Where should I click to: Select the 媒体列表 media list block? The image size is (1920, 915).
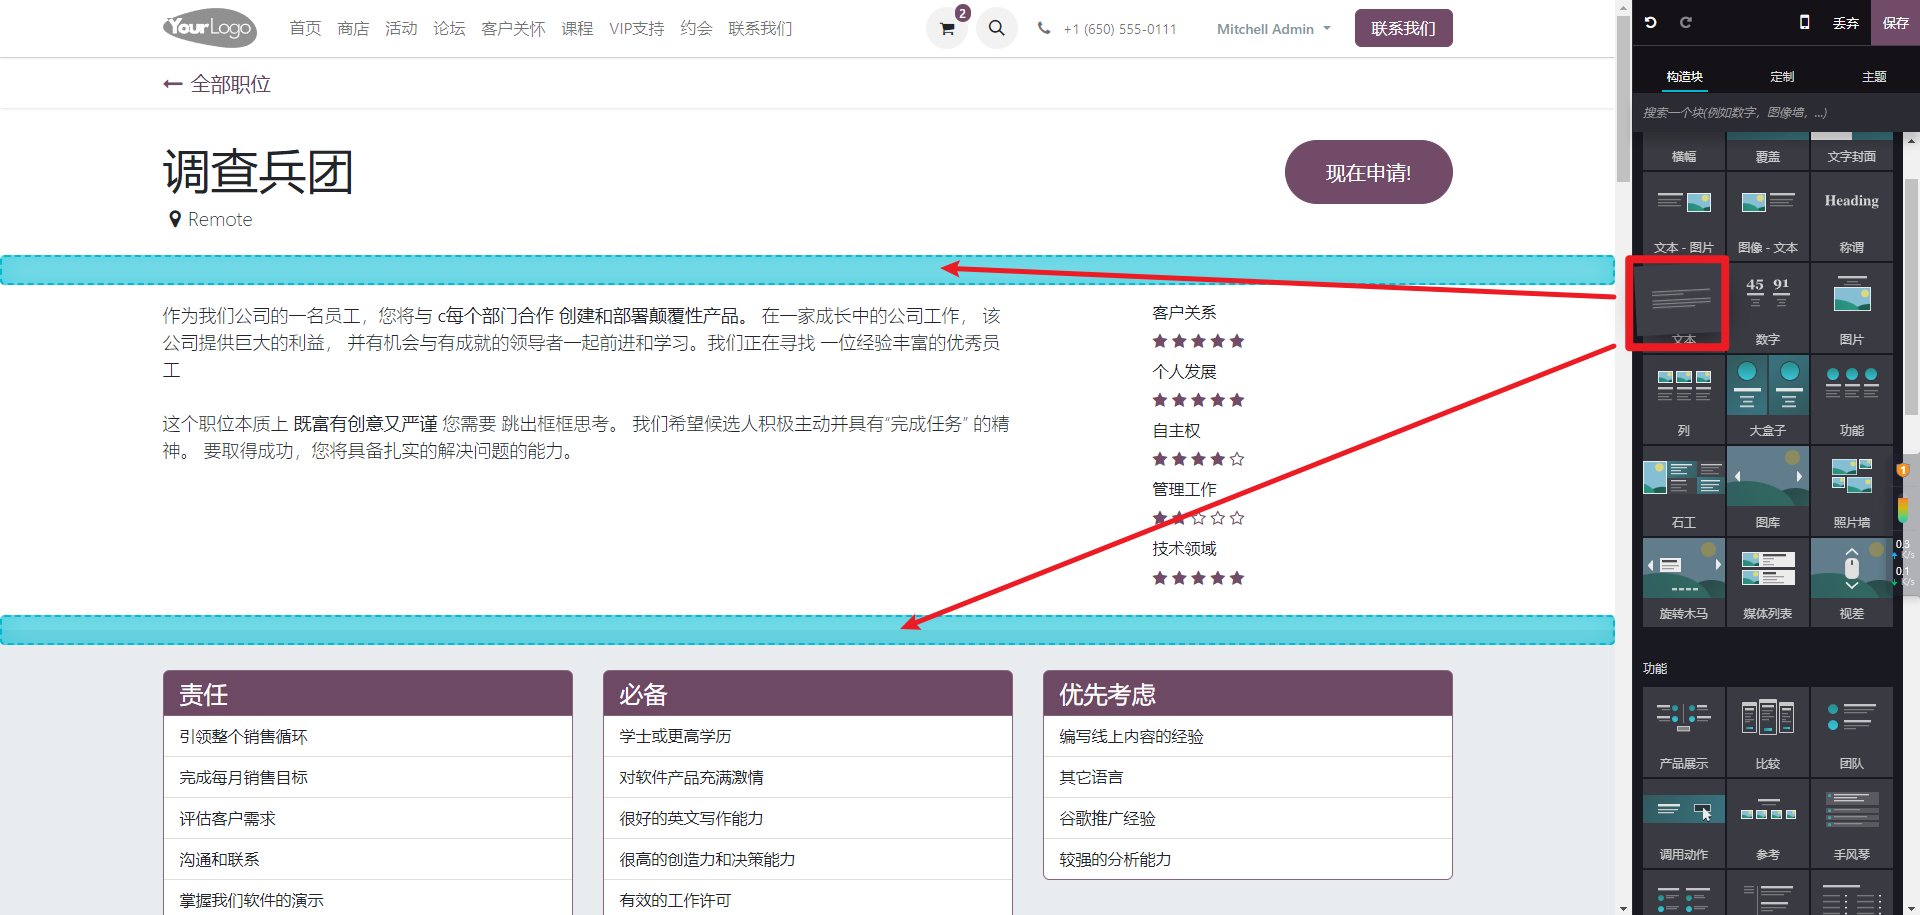tap(1768, 582)
